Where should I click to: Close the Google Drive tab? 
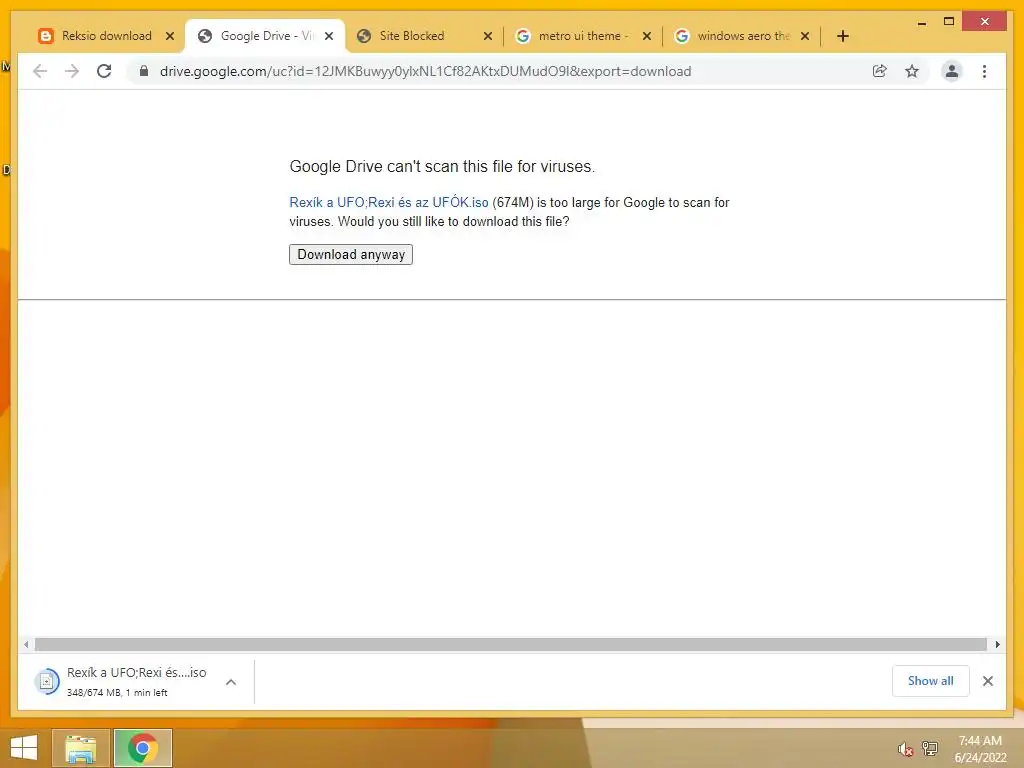click(329, 36)
